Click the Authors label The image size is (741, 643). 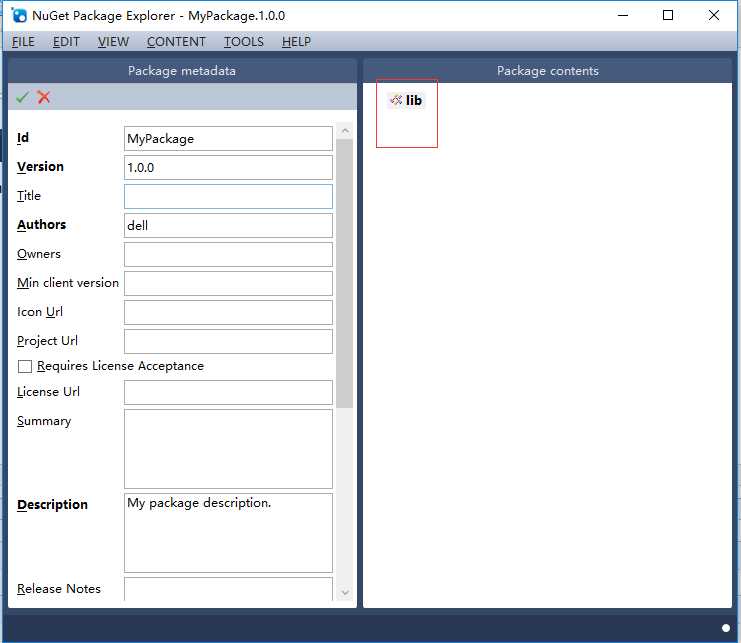(42, 225)
